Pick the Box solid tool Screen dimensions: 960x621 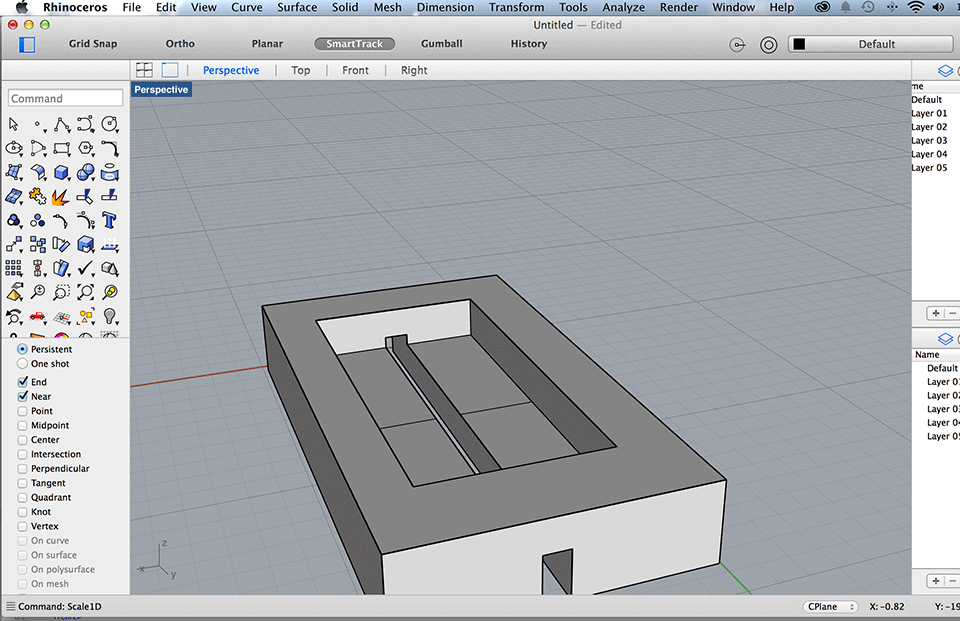point(61,172)
